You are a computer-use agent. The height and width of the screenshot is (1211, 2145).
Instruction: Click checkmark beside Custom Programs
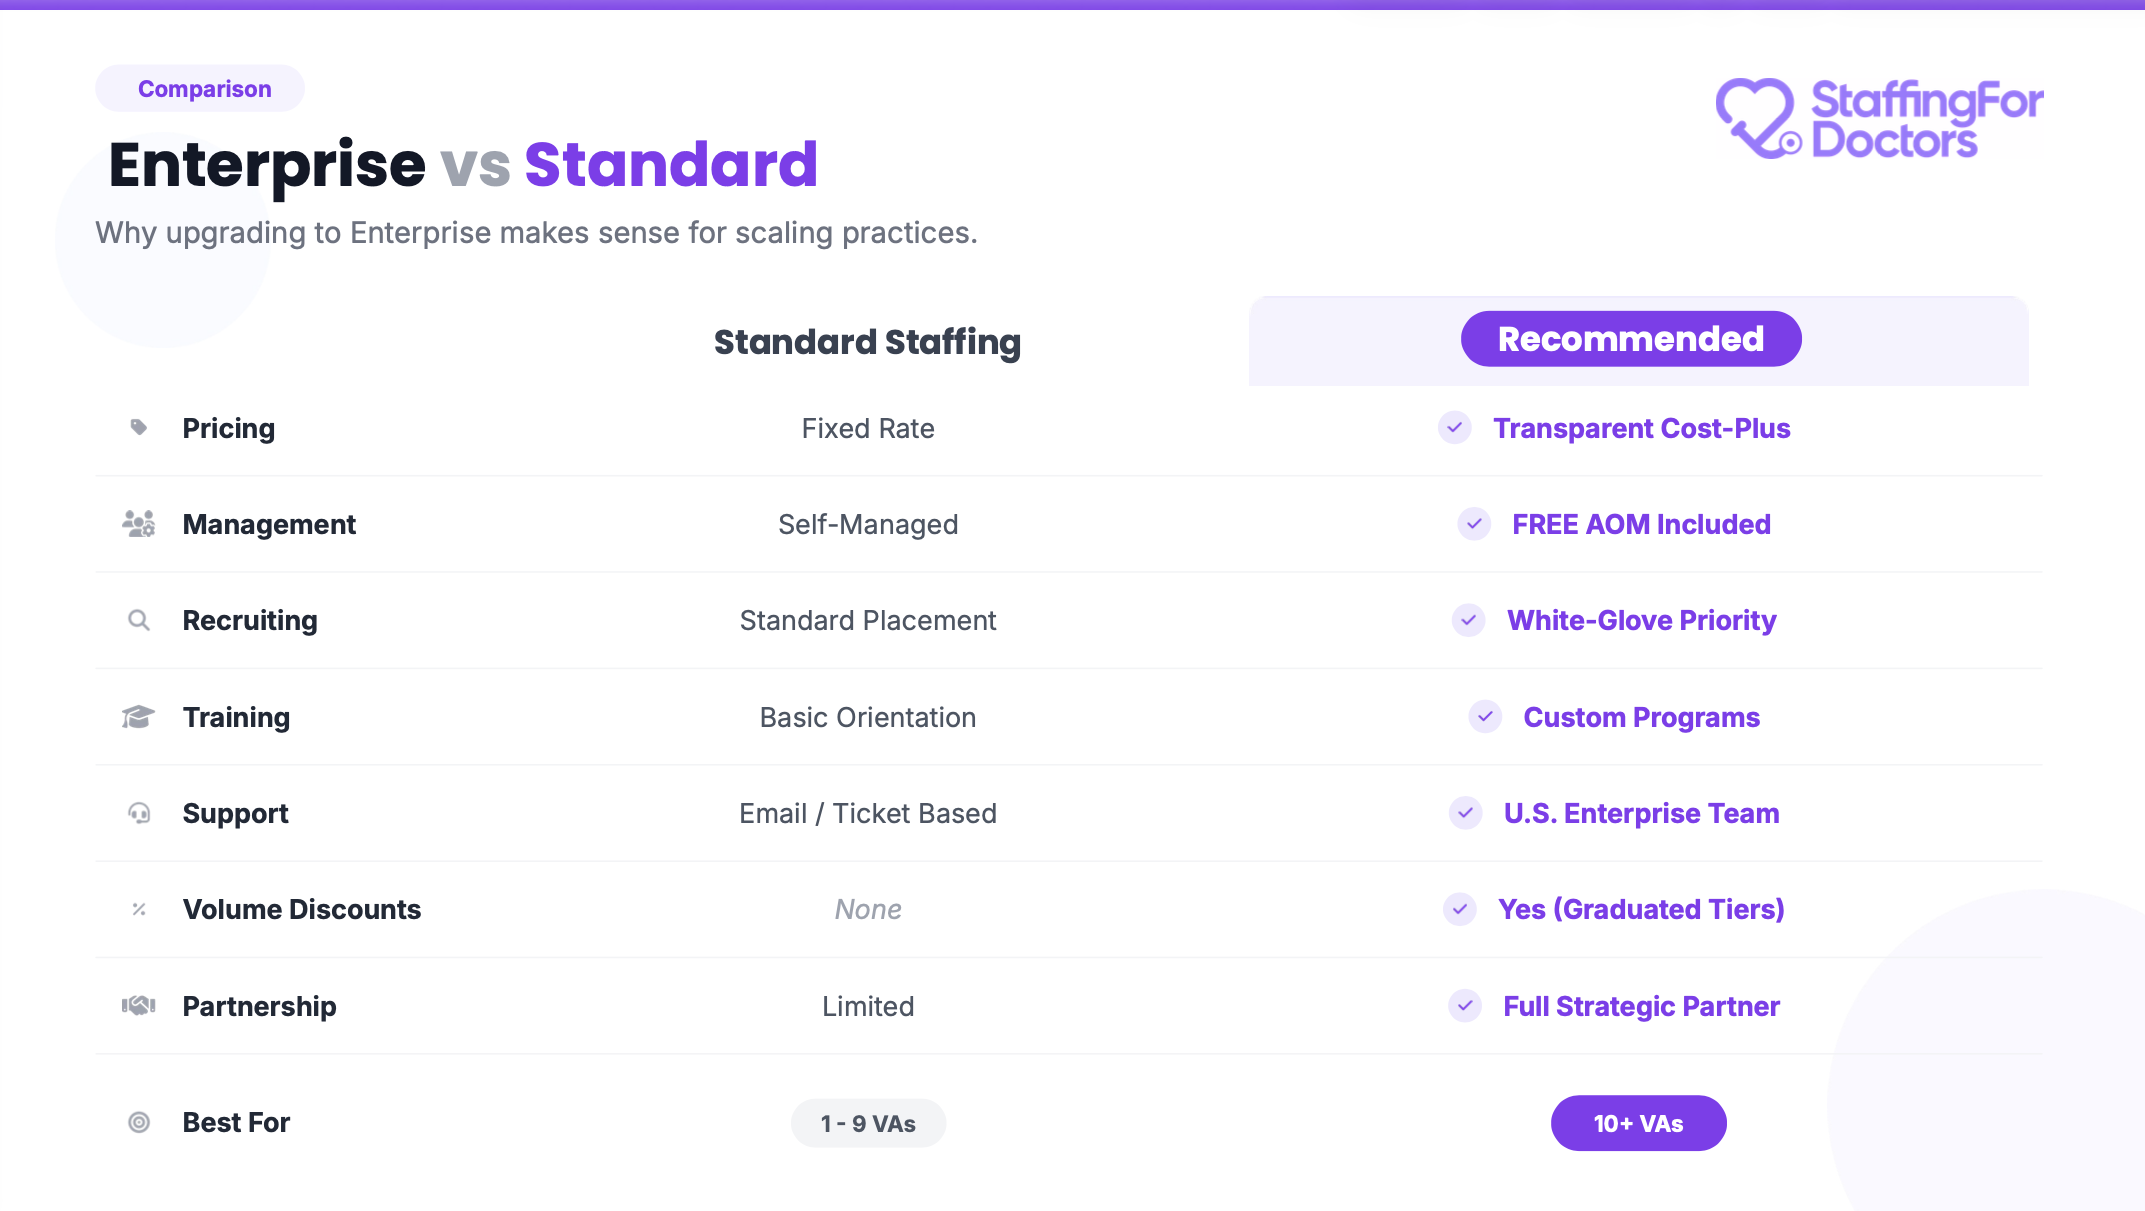[1485, 717]
